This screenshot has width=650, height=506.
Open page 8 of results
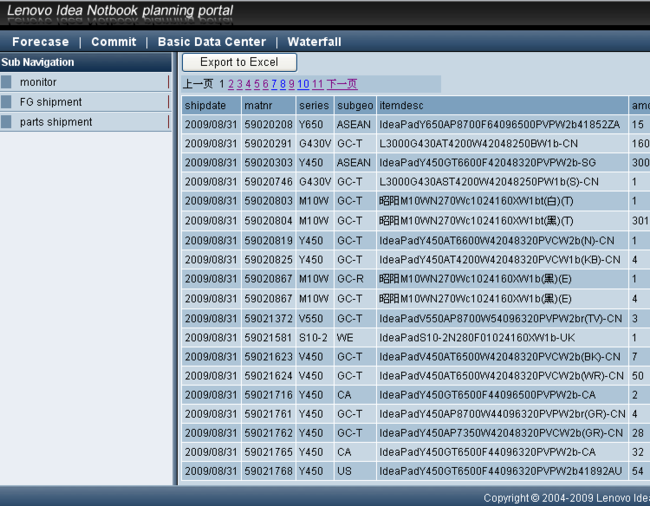pyautogui.click(x=283, y=84)
